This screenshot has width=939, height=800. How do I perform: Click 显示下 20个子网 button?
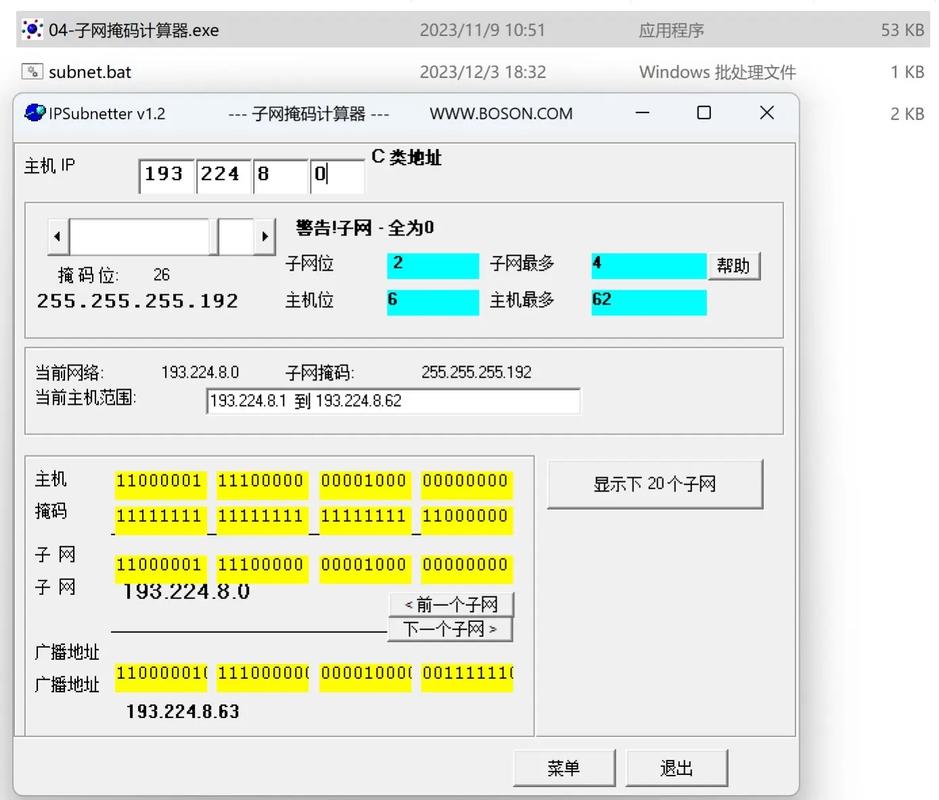tap(655, 484)
